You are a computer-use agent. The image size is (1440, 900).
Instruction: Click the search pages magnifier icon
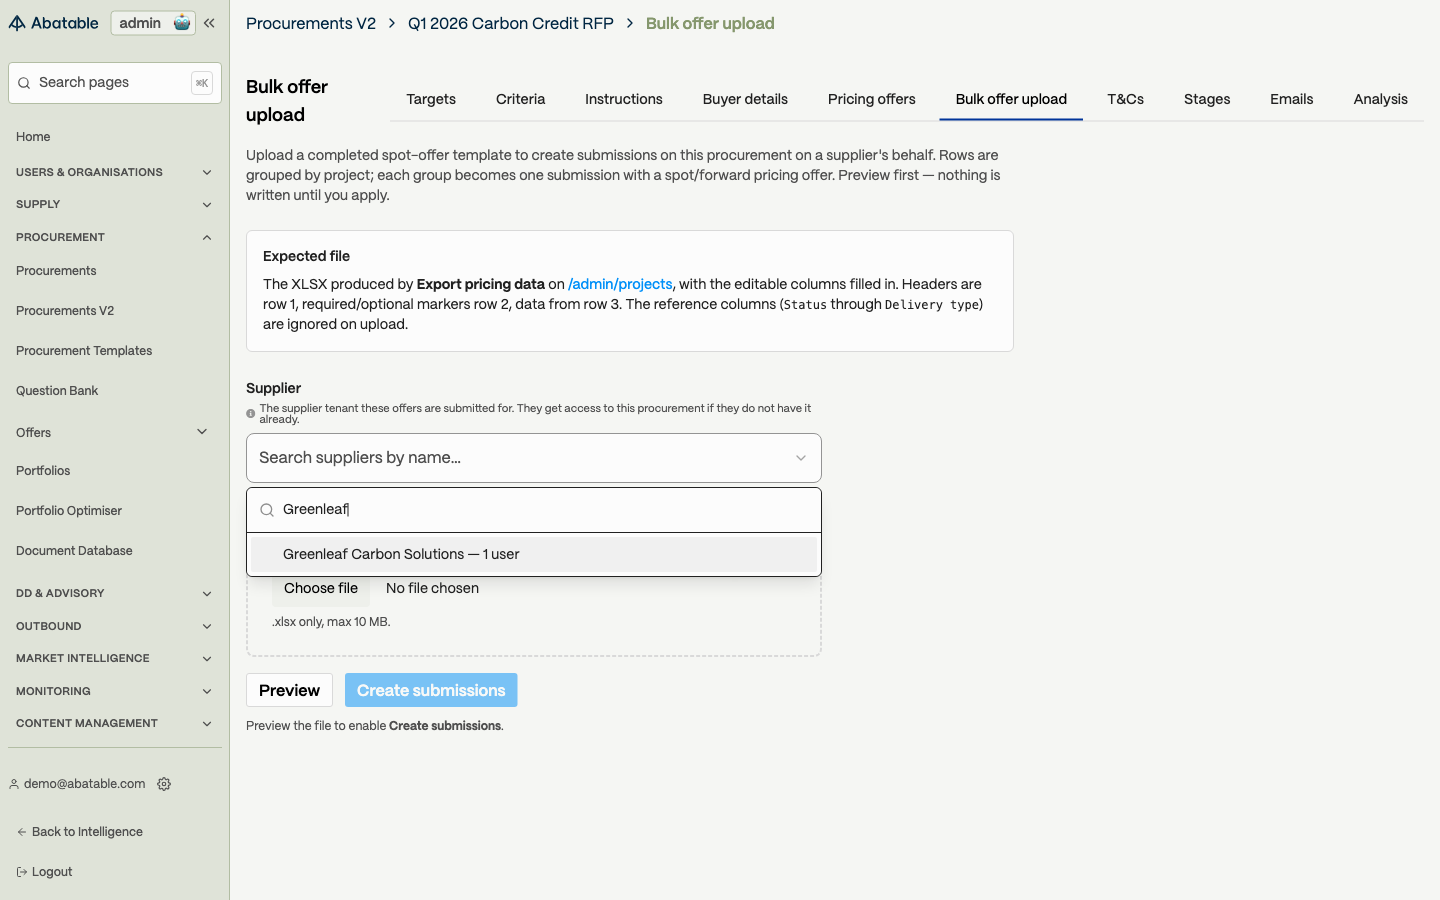[x=24, y=83]
